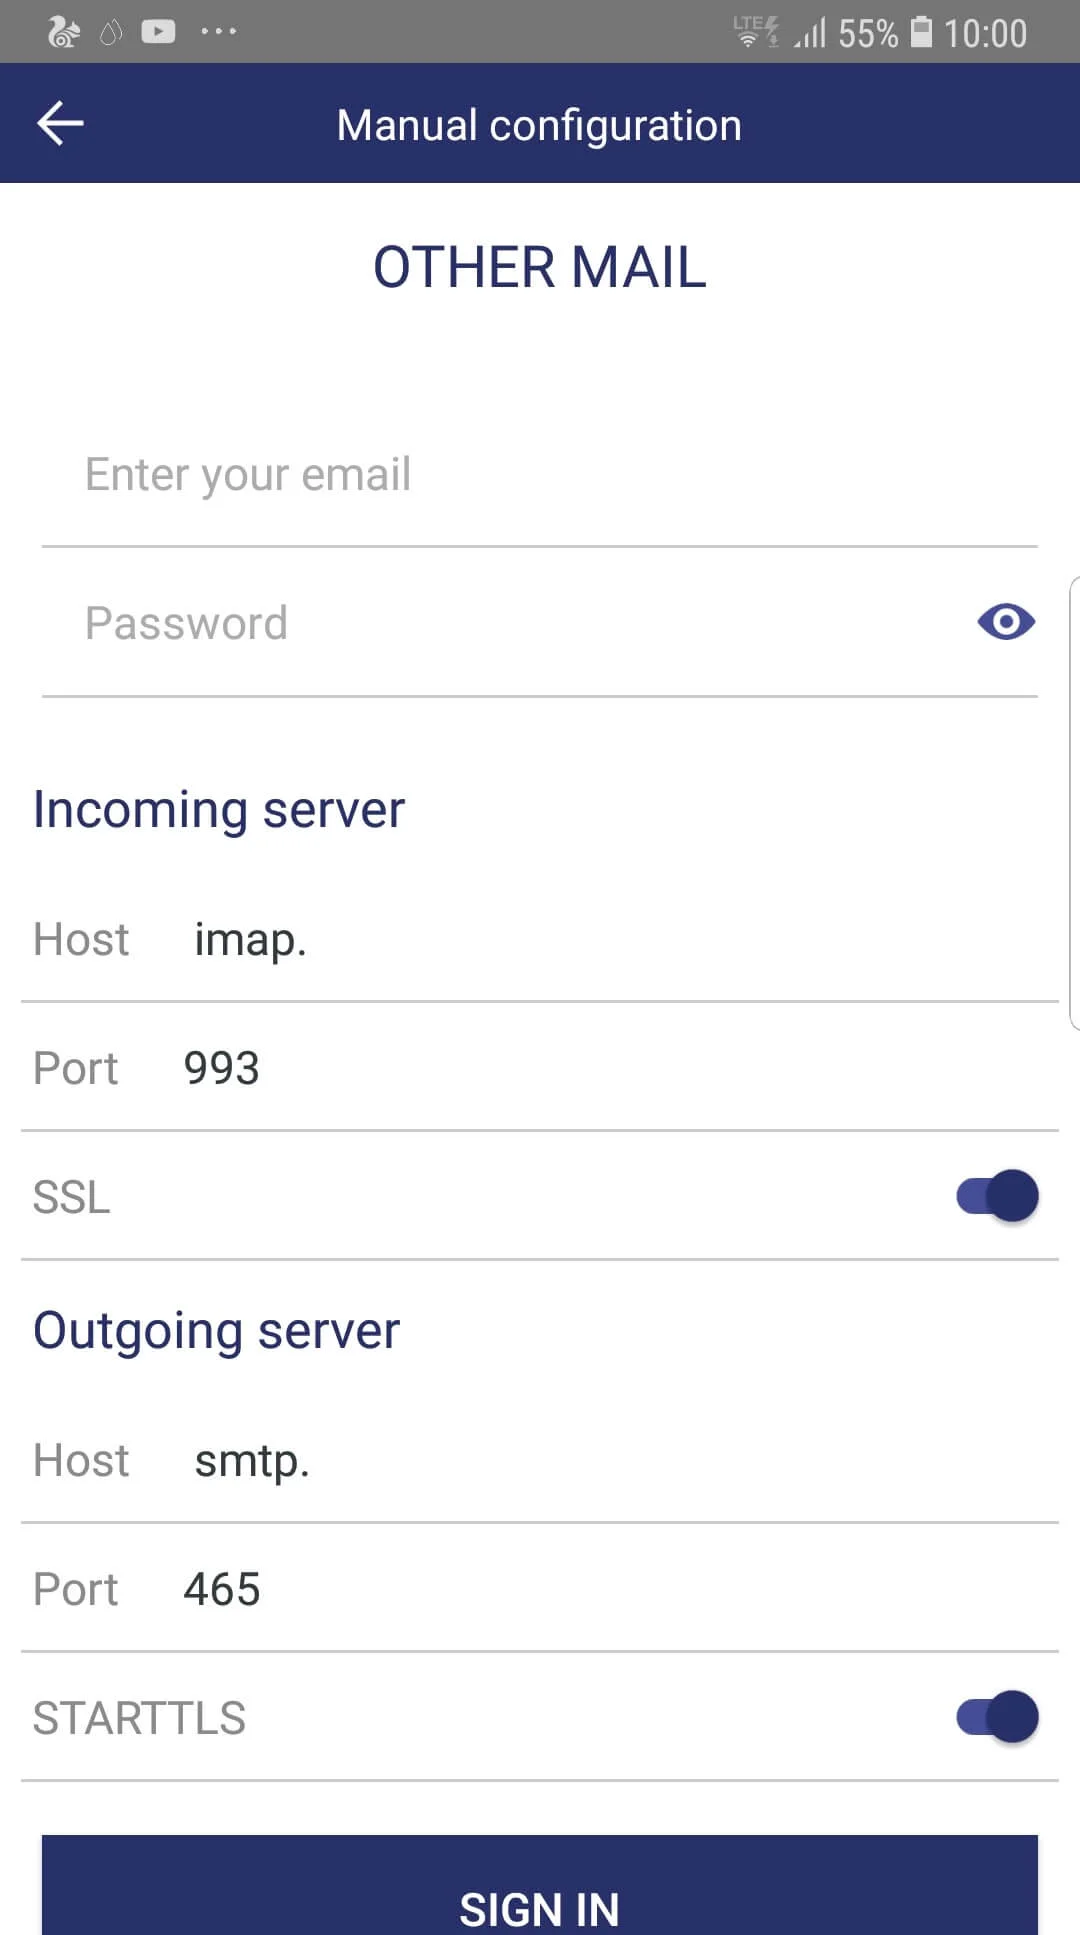Edit the outgoing smtp host field

(x=620, y=1461)
